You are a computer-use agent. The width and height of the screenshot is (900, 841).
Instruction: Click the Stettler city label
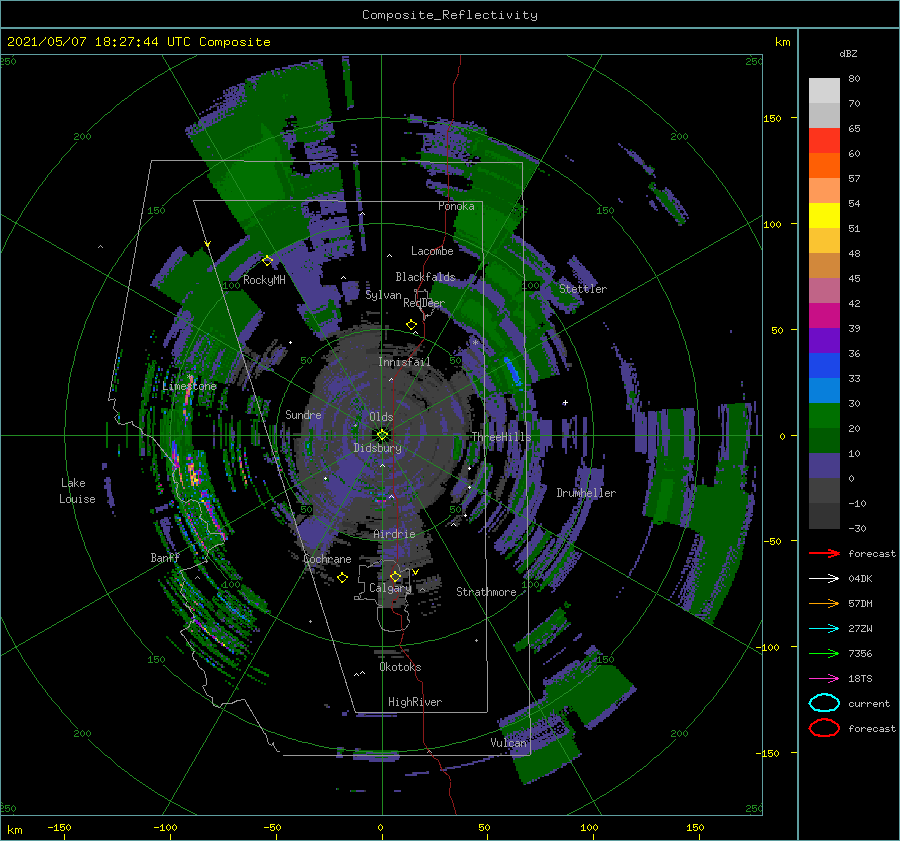pos(583,289)
